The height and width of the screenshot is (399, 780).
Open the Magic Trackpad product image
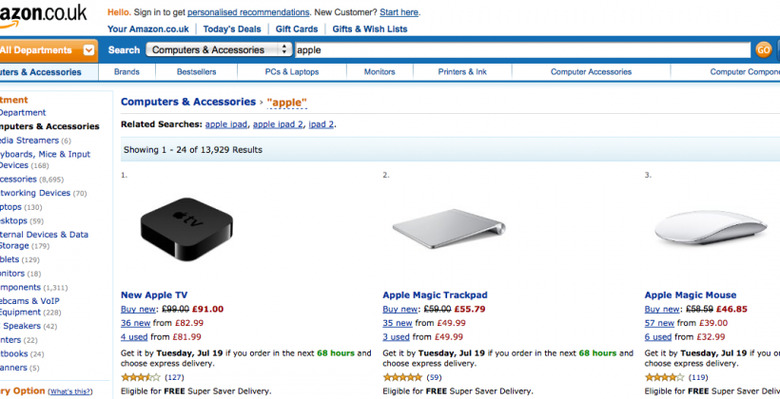[x=449, y=229]
